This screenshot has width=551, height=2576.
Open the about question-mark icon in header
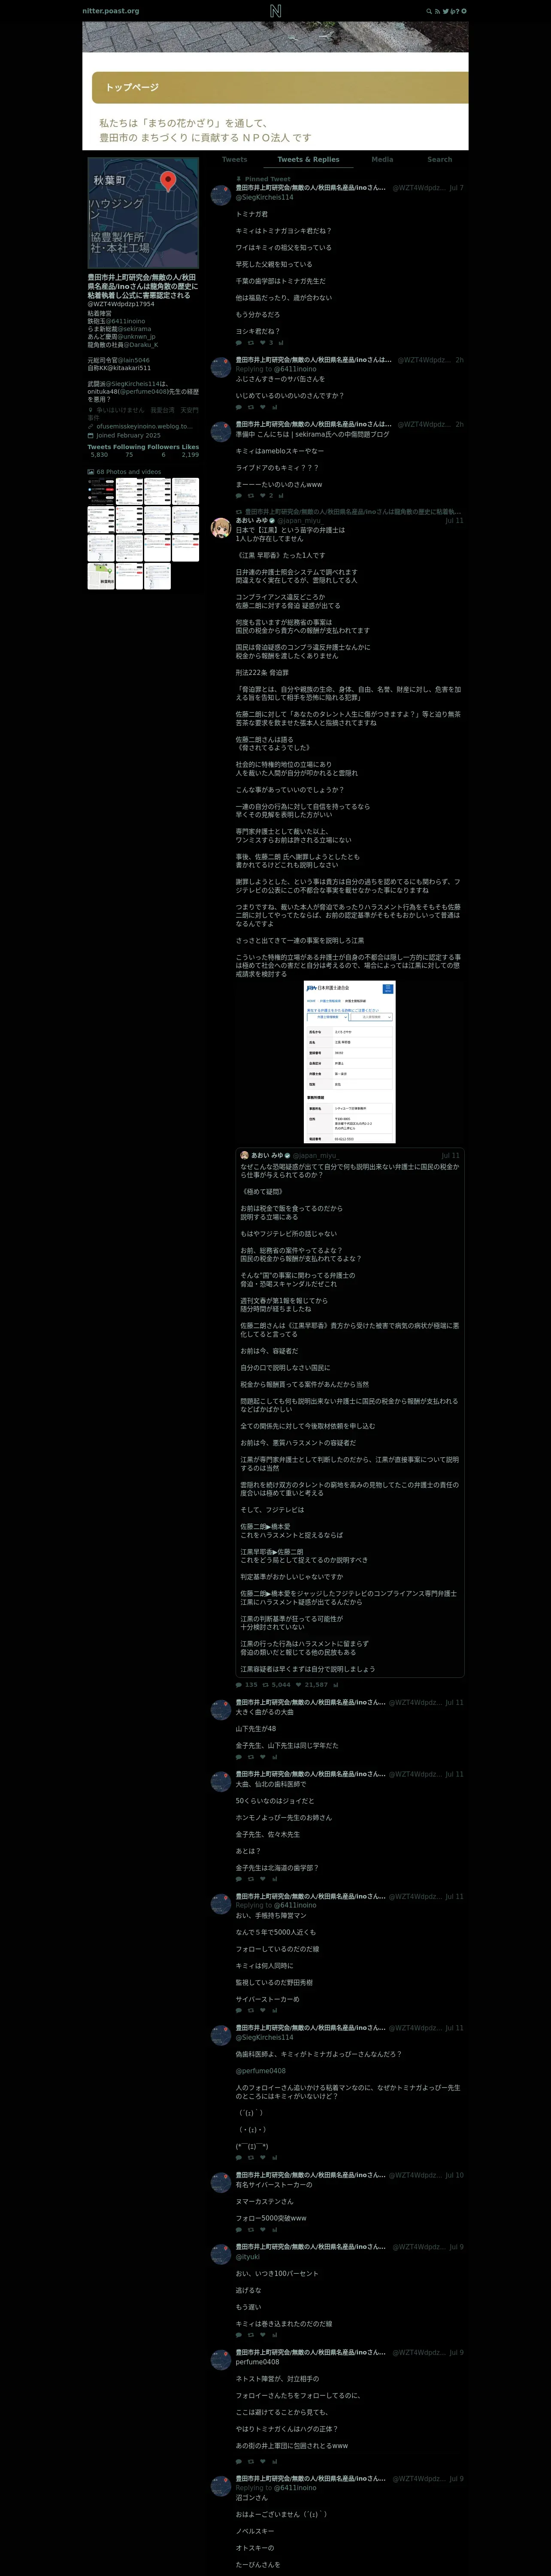(458, 11)
